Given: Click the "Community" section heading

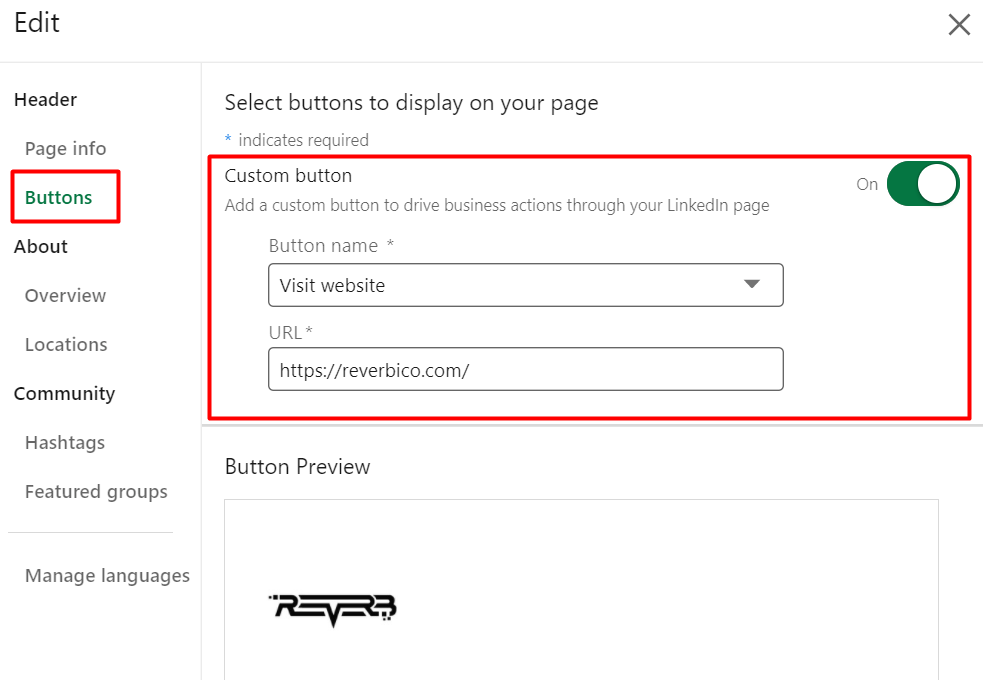Looking at the screenshot, I should [64, 393].
